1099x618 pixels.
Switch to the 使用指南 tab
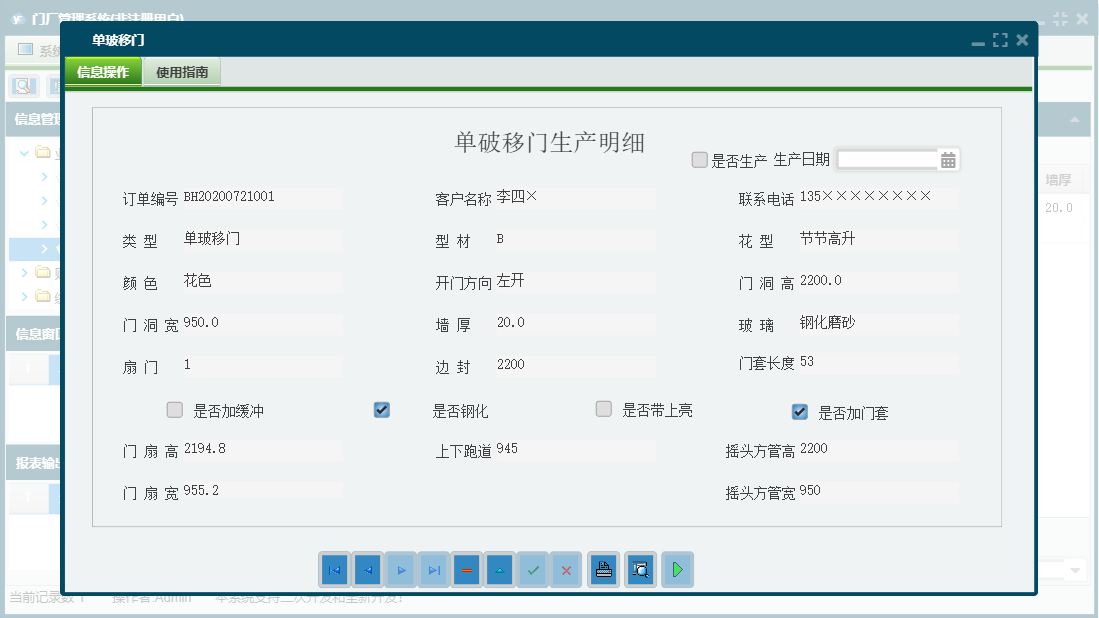tap(181, 71)
